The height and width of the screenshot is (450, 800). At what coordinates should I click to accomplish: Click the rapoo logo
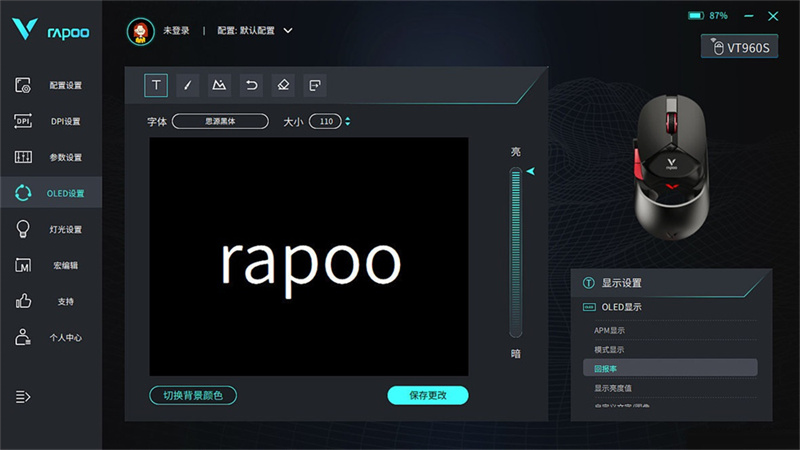[x=51, y=31]
